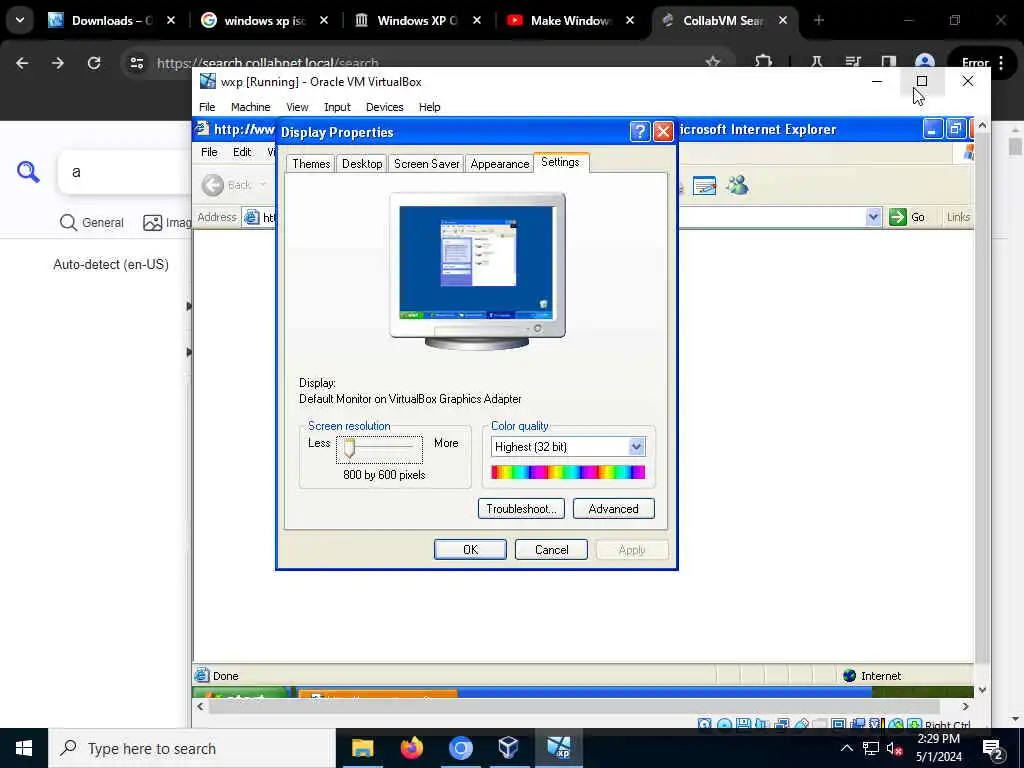Switch to Windows XP archive tab

point(417,21)
